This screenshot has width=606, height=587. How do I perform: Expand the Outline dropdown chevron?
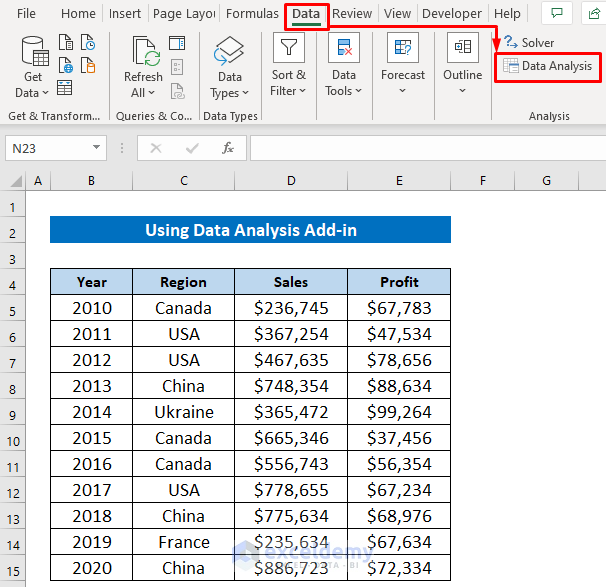[463, 91]
